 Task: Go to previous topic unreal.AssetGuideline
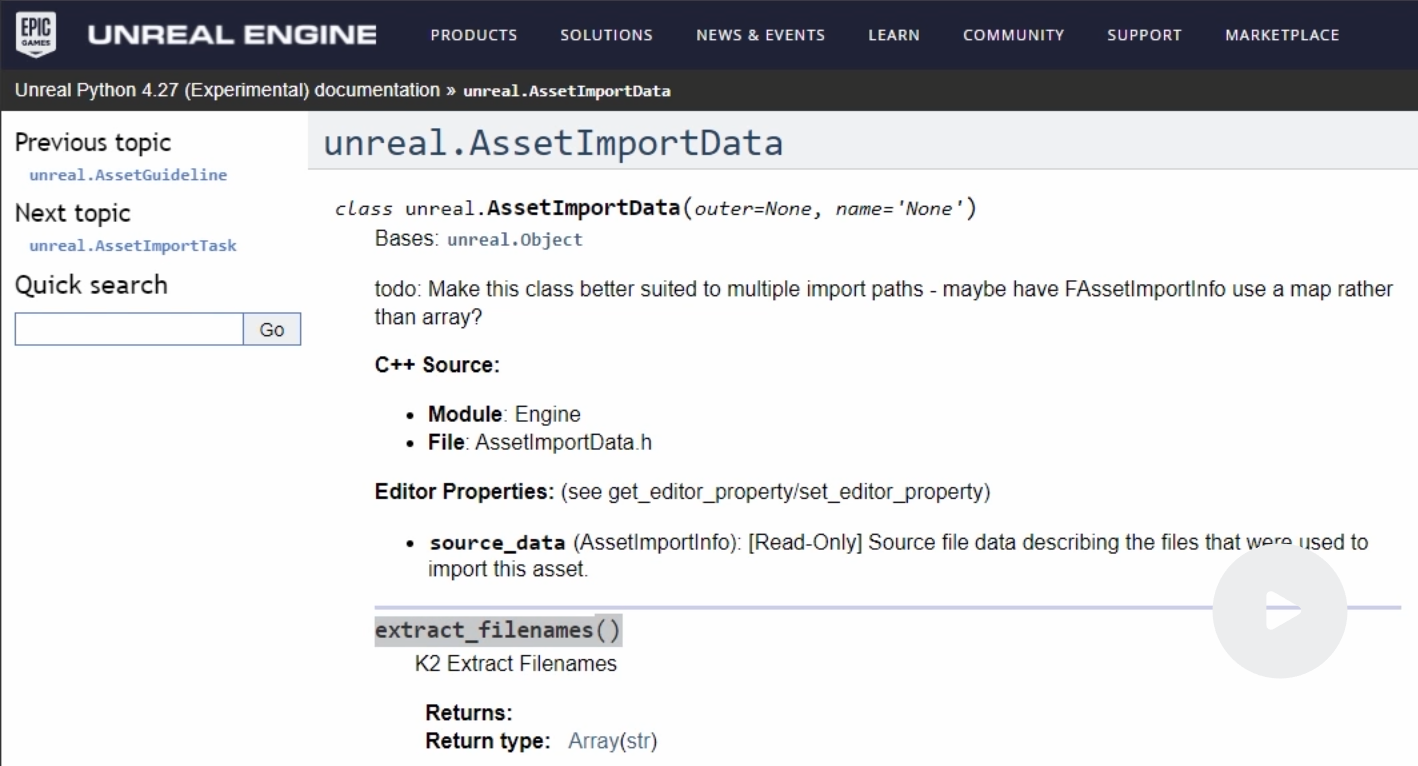[128, 175]
